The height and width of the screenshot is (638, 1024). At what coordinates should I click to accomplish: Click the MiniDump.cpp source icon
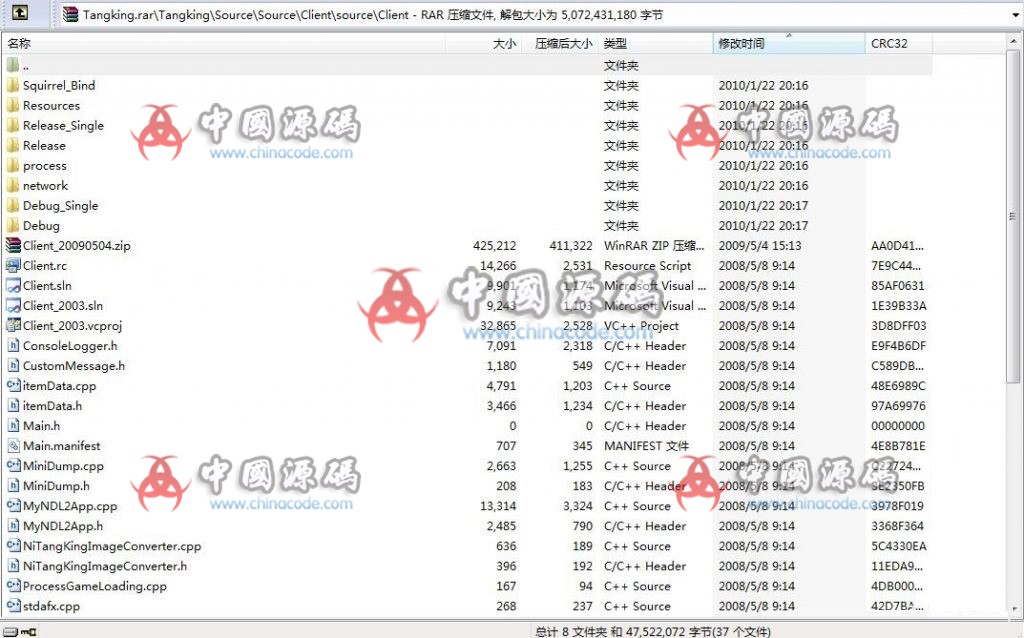[12, 466]
